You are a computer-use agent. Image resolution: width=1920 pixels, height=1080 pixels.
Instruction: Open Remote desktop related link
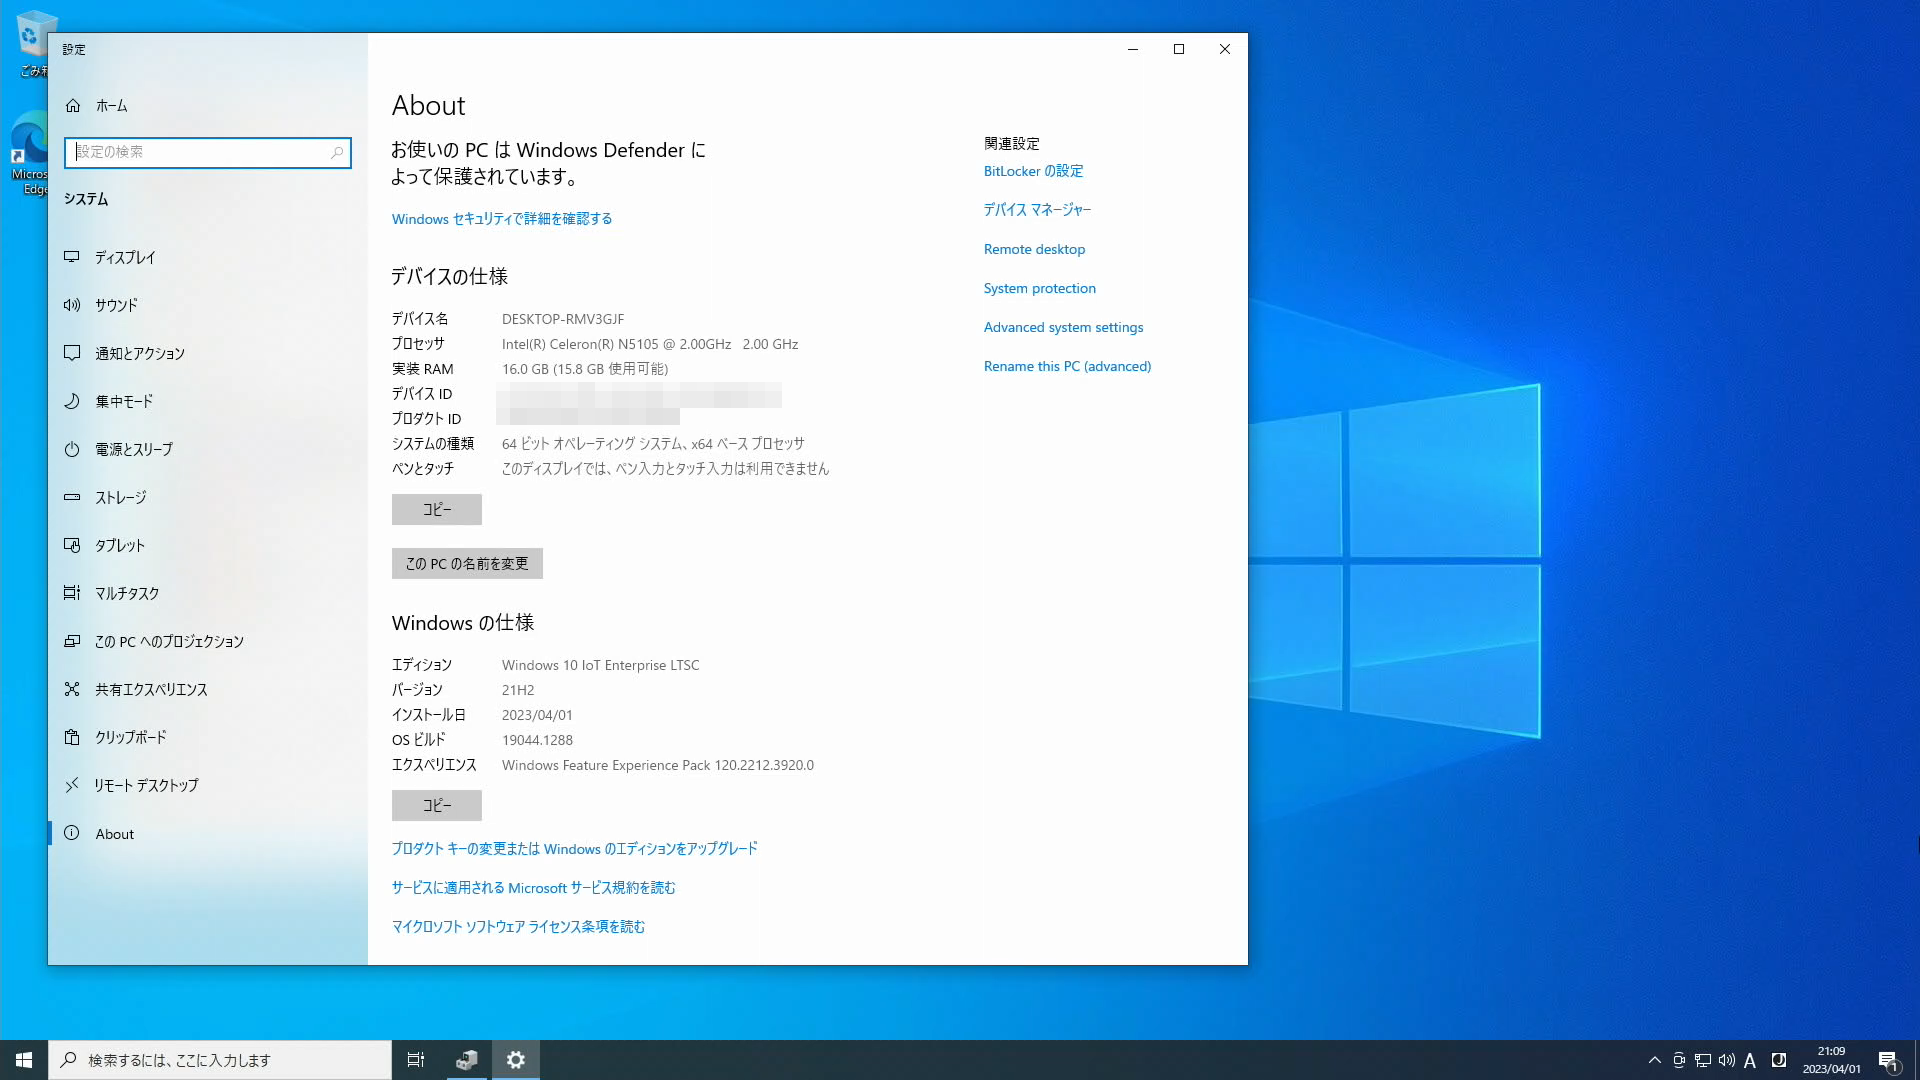point(1034,249)
